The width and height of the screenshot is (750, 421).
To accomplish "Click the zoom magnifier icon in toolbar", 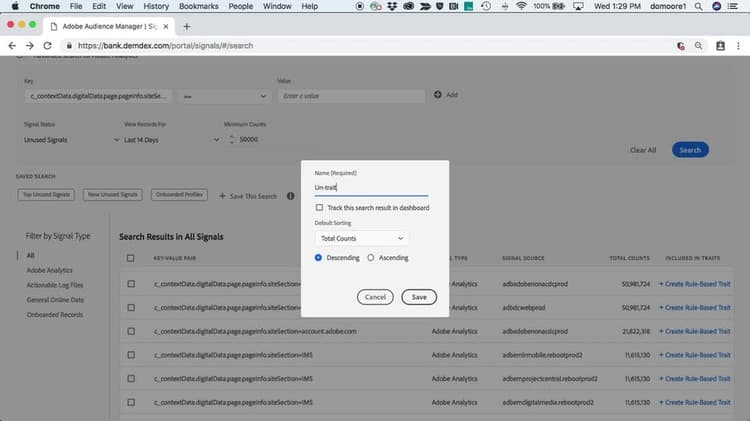I will (x=698, y=45).
